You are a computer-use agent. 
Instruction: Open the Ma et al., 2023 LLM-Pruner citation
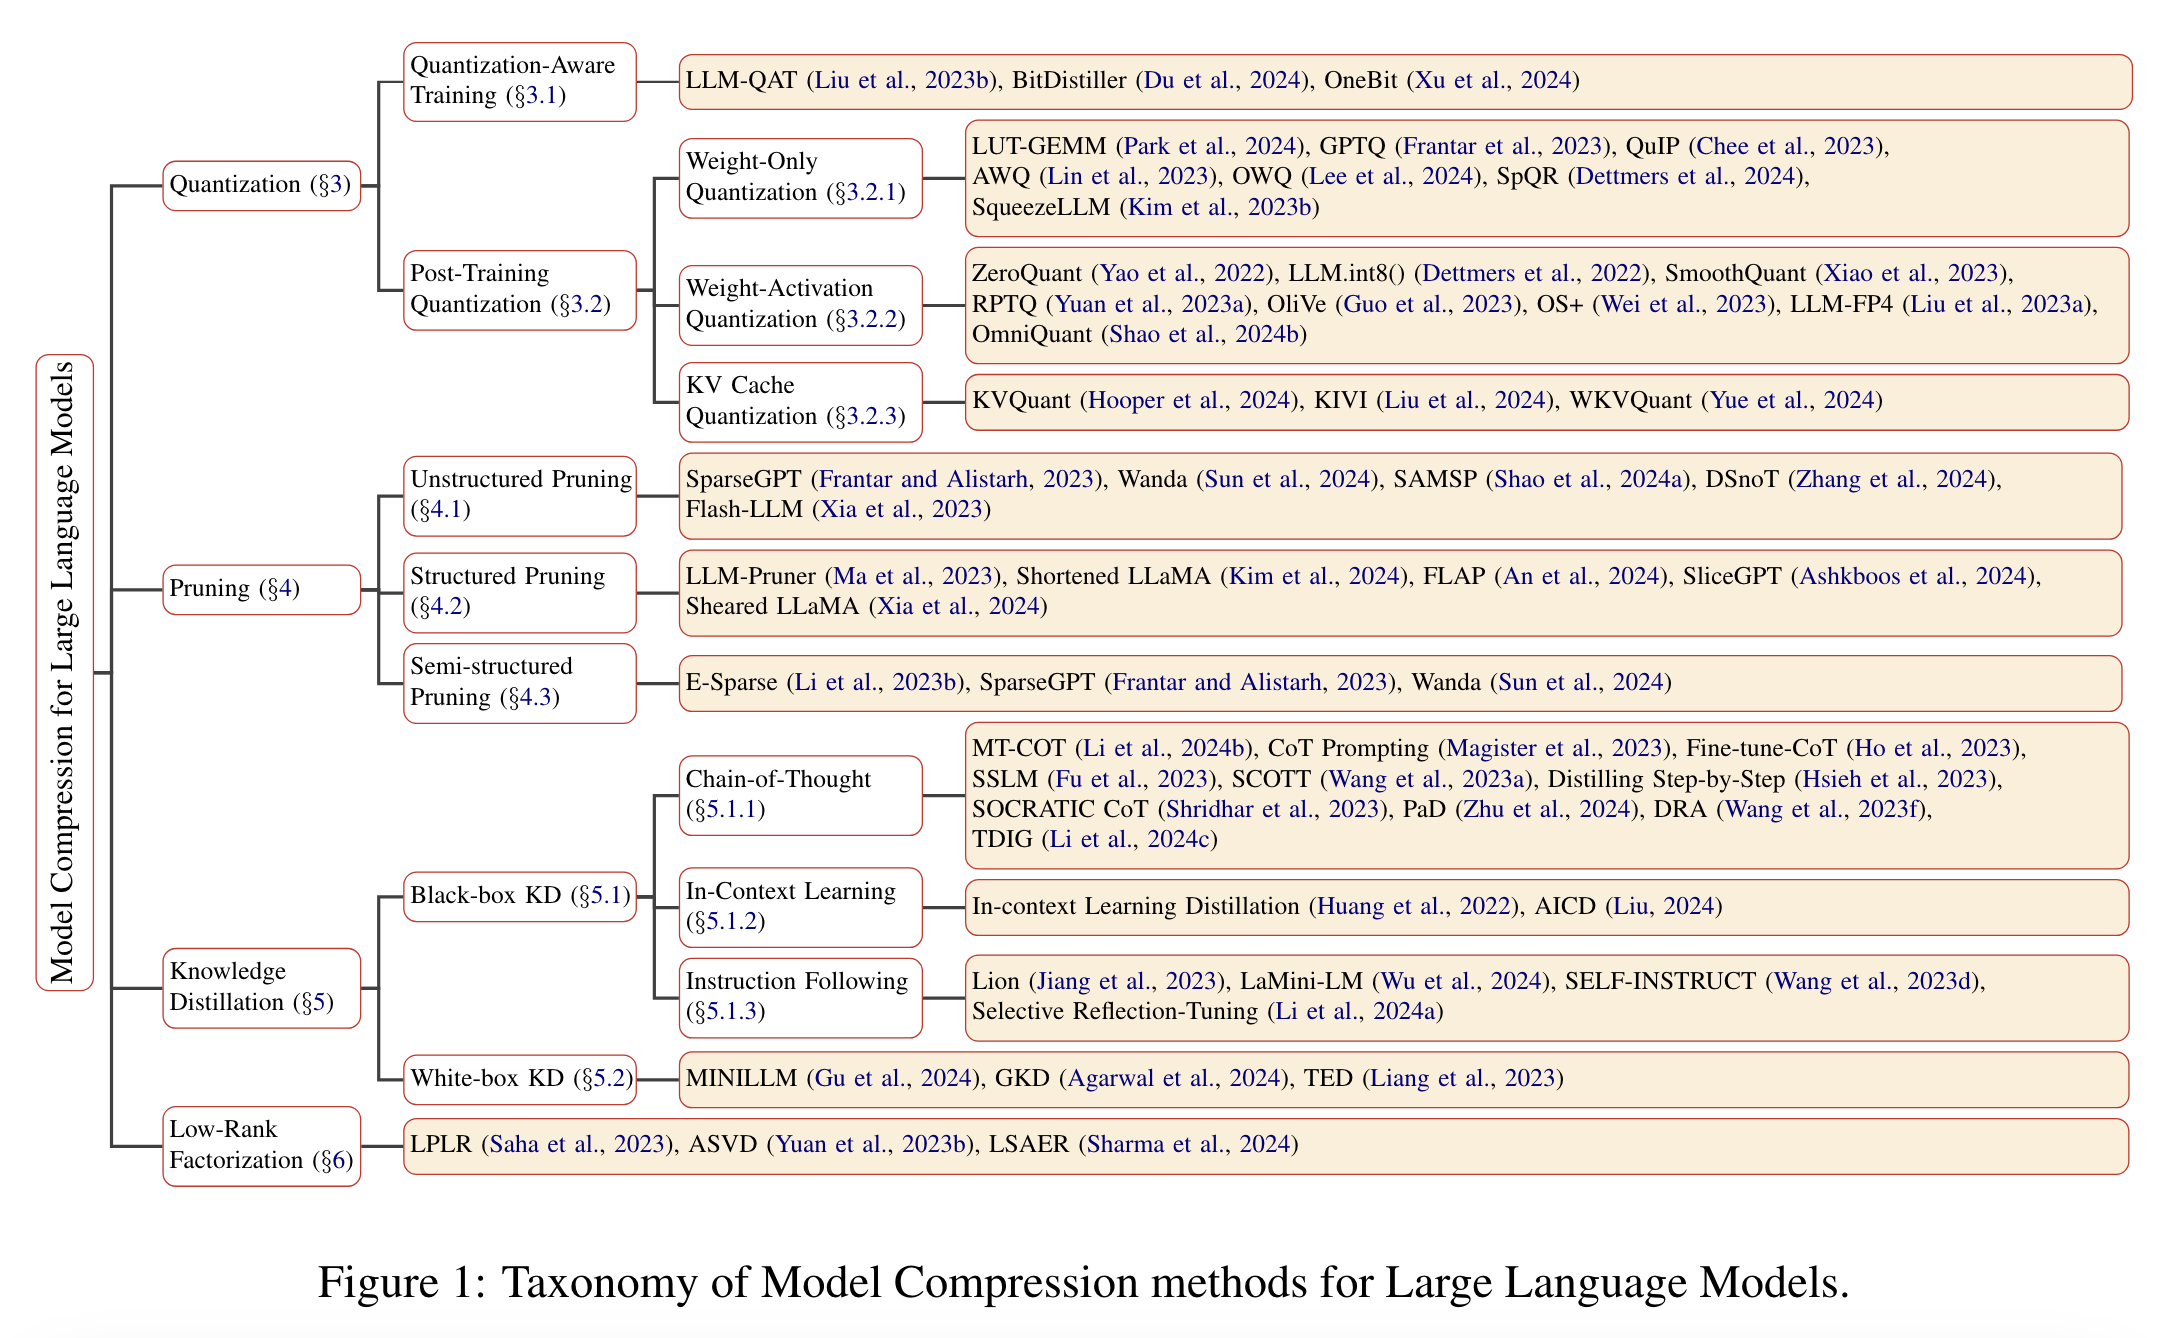click(x=911, y=576)
